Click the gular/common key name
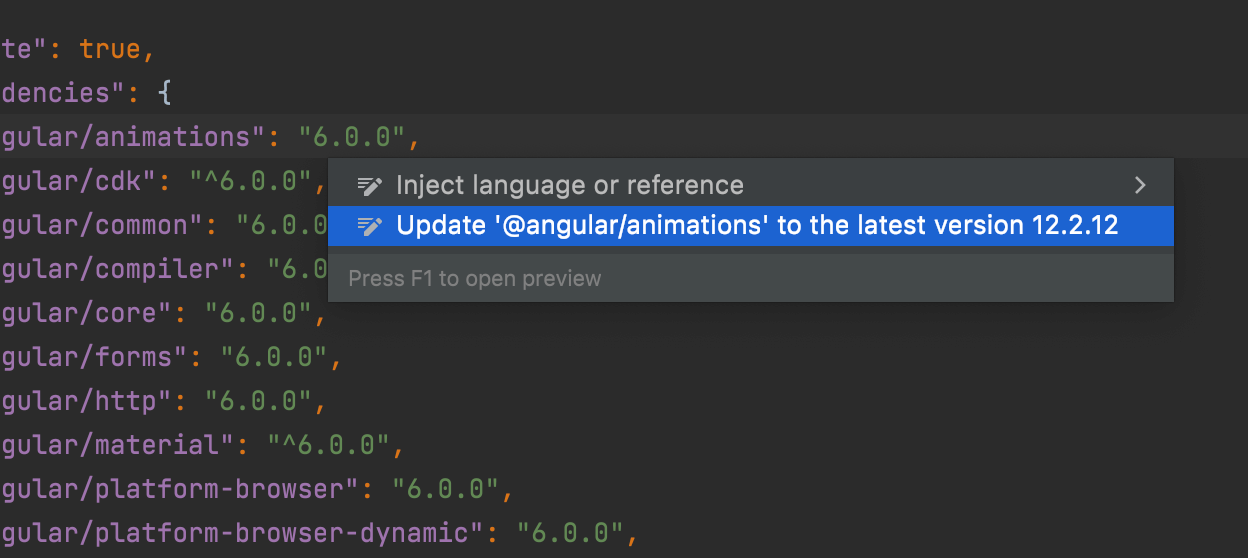 (x=101, y=225)
